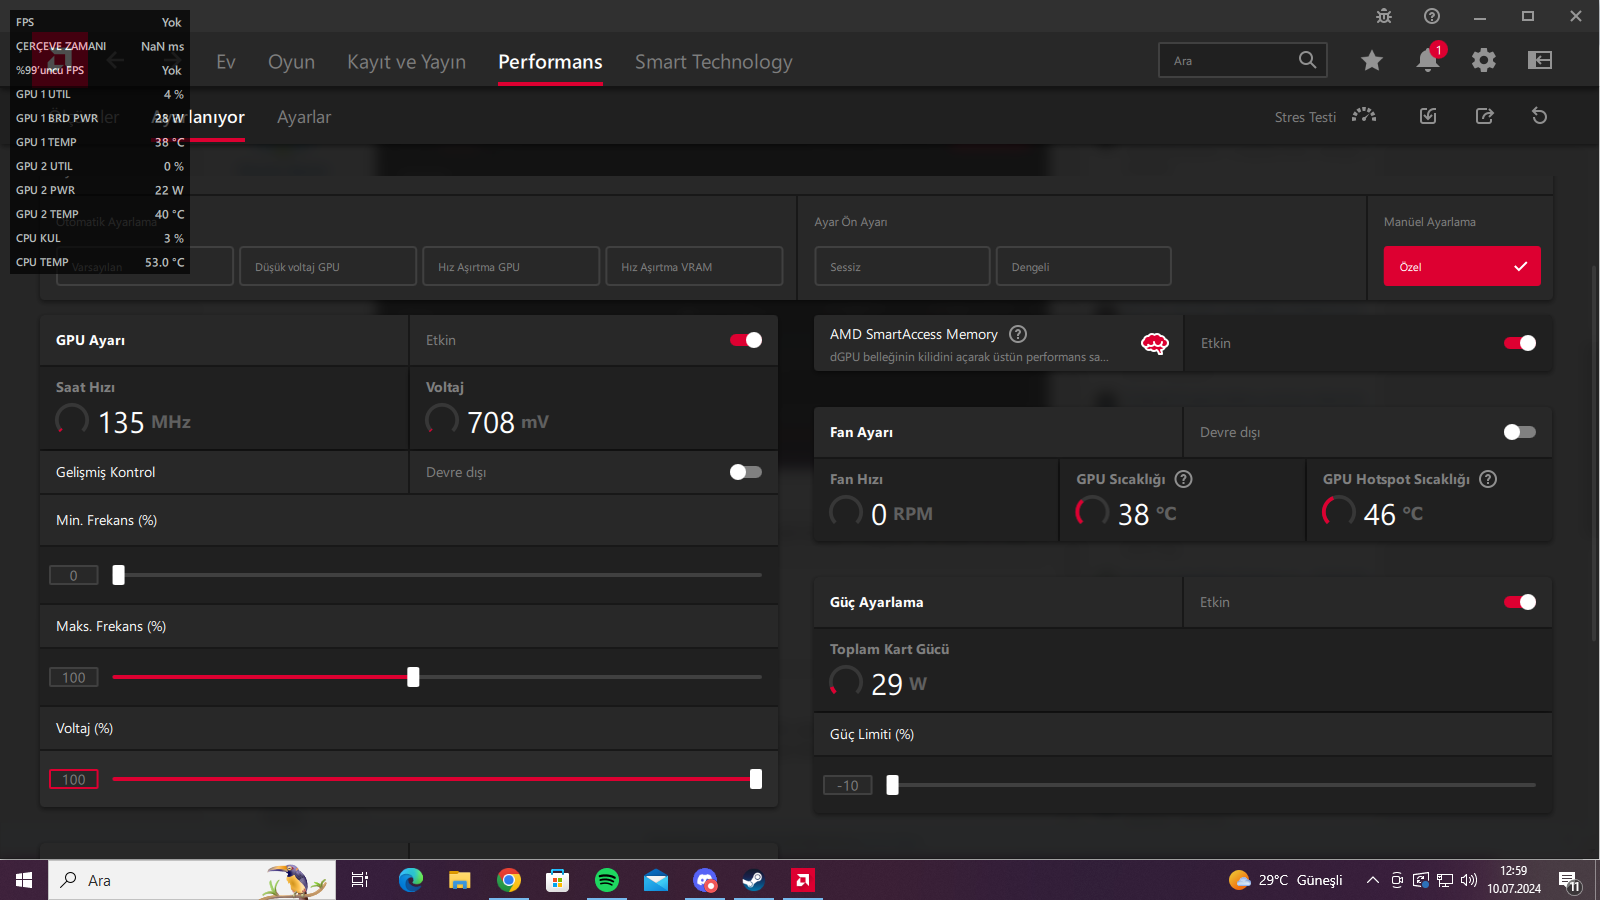
Task: Click the Güç Limiti slider handle
Action: 893,785
